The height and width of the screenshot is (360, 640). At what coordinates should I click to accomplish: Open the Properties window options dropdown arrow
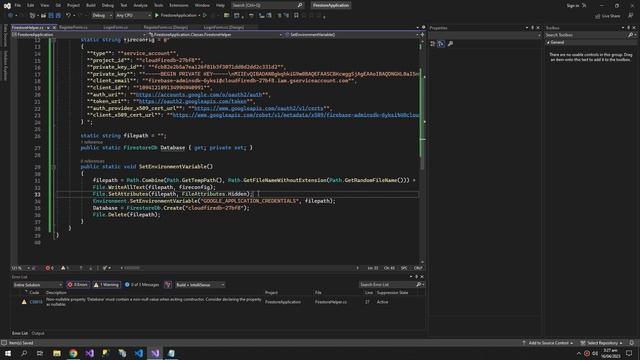(x=527, y=28)
